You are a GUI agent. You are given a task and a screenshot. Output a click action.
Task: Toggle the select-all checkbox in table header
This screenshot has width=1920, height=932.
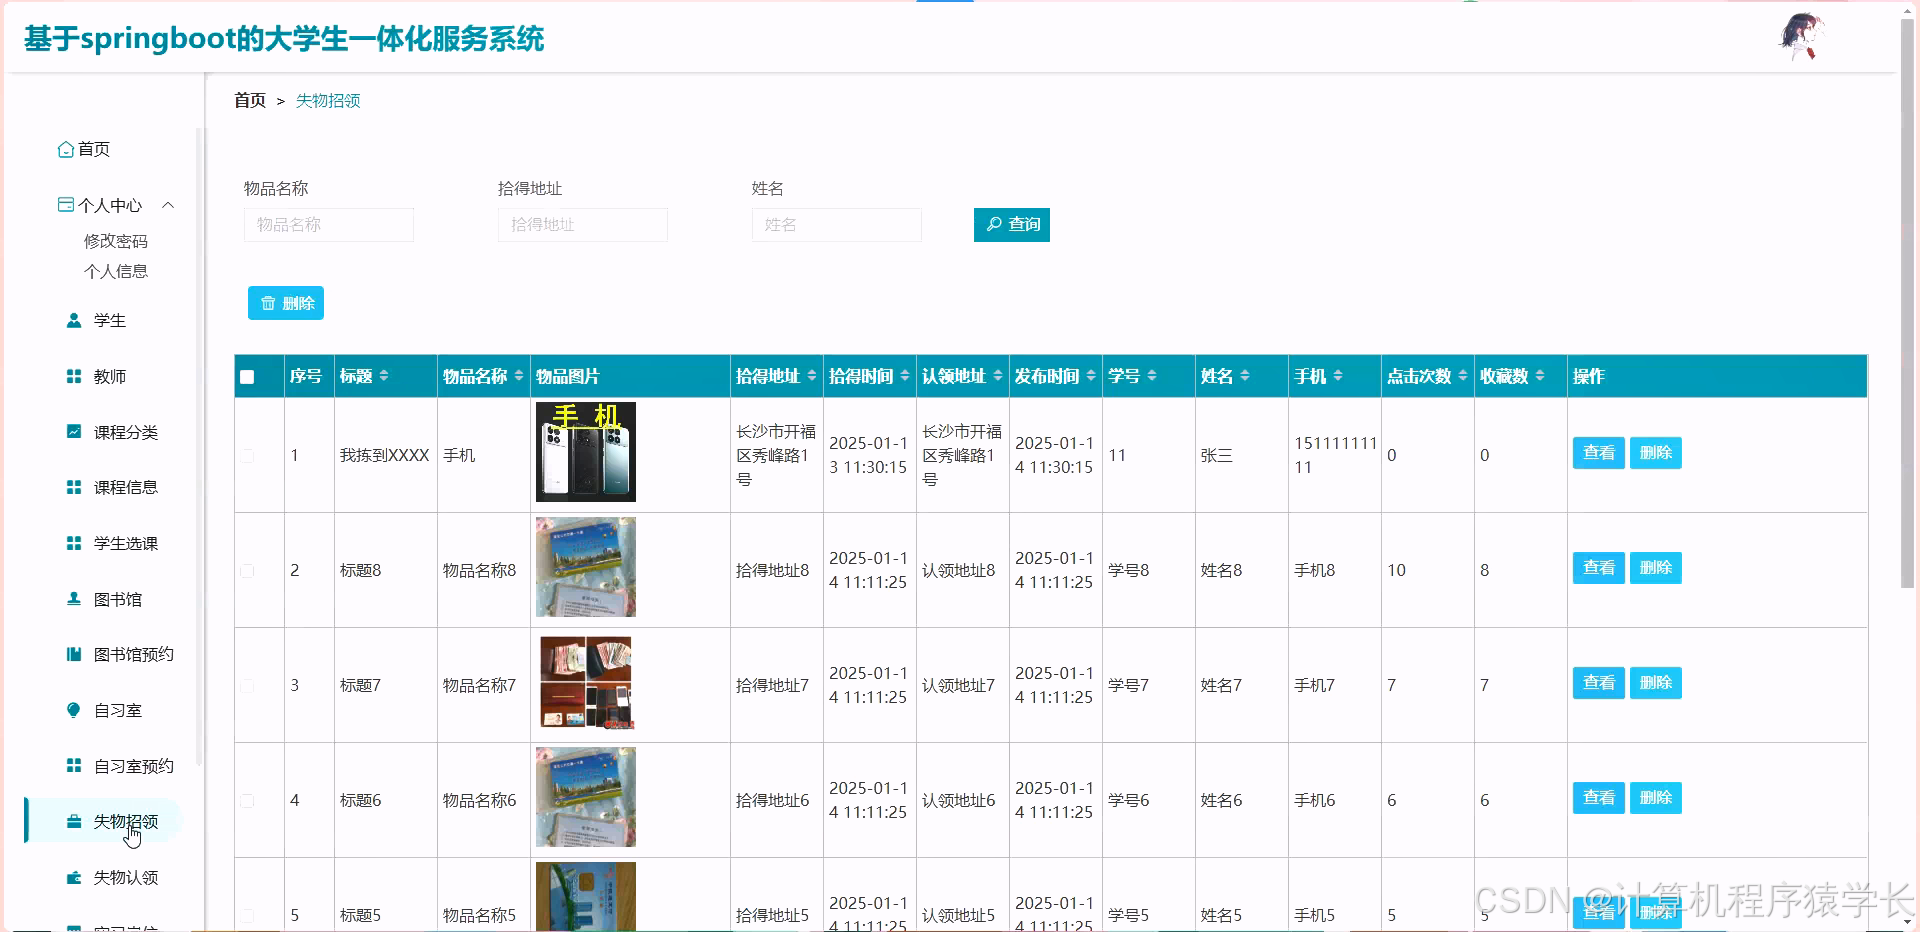246,376
